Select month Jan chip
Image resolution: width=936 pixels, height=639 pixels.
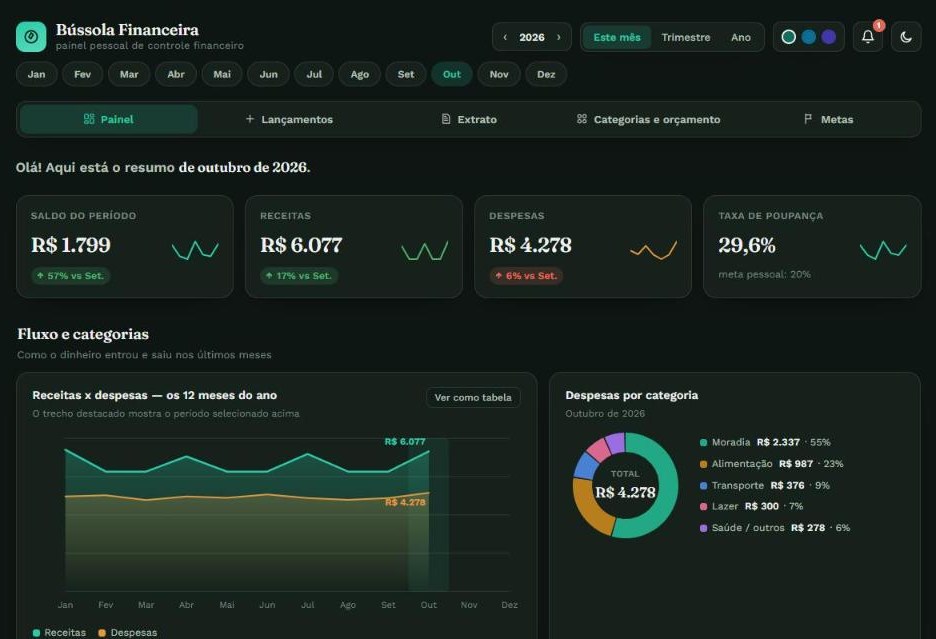click(x=36, y=74)
